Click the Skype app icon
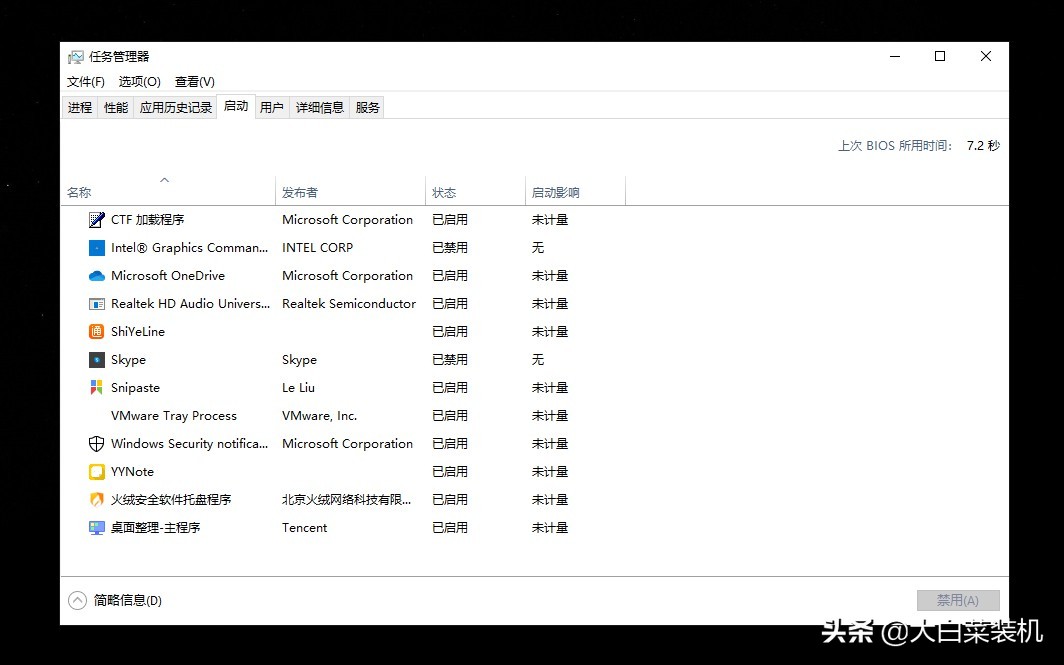Screen dimensions: 1064x665 click(x=96, y=360)
